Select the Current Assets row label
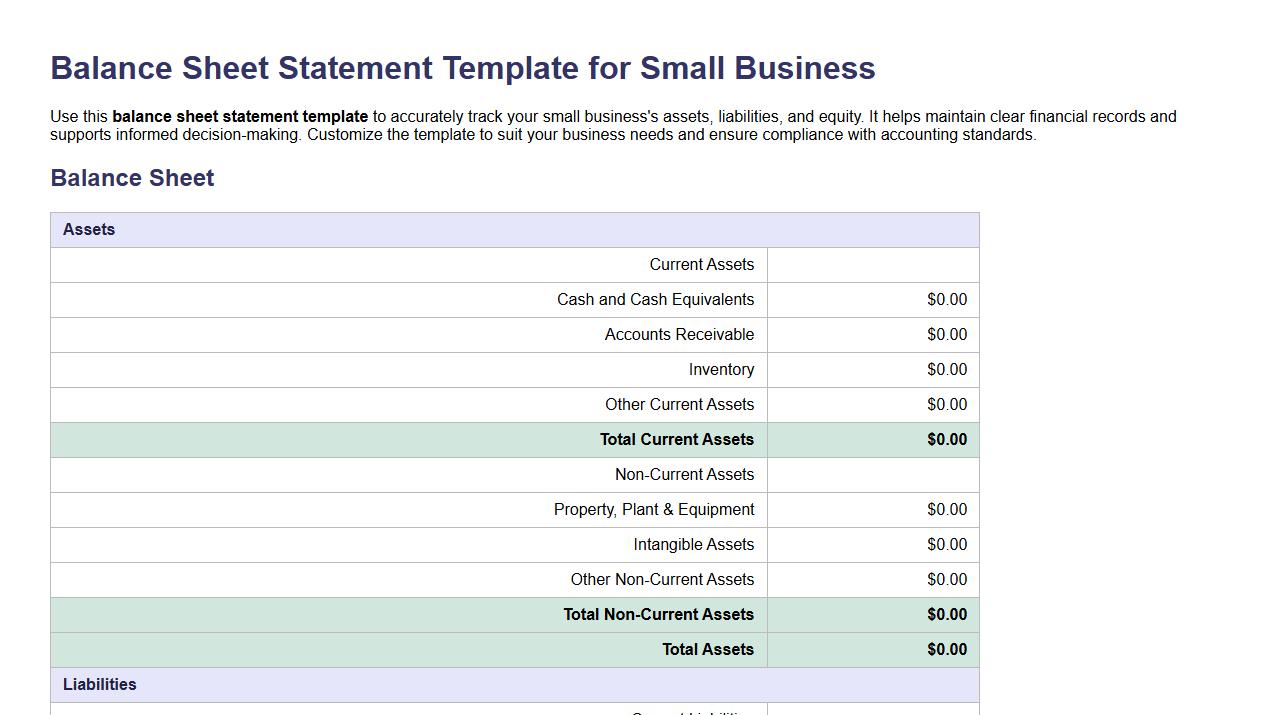The width and height of the screenshot is (1263, 715). [702, 264]
